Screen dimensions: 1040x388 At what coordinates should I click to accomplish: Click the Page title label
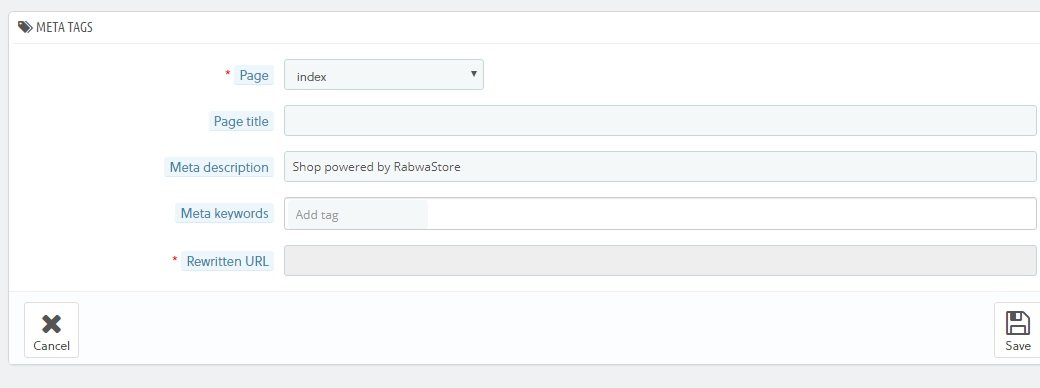(x=241, y=121)
